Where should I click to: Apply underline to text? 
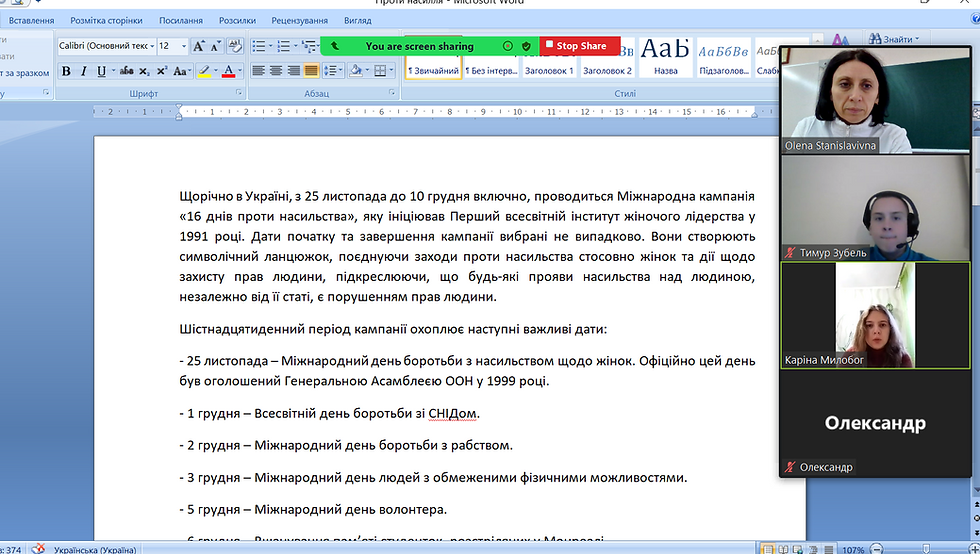click(101, 71)
